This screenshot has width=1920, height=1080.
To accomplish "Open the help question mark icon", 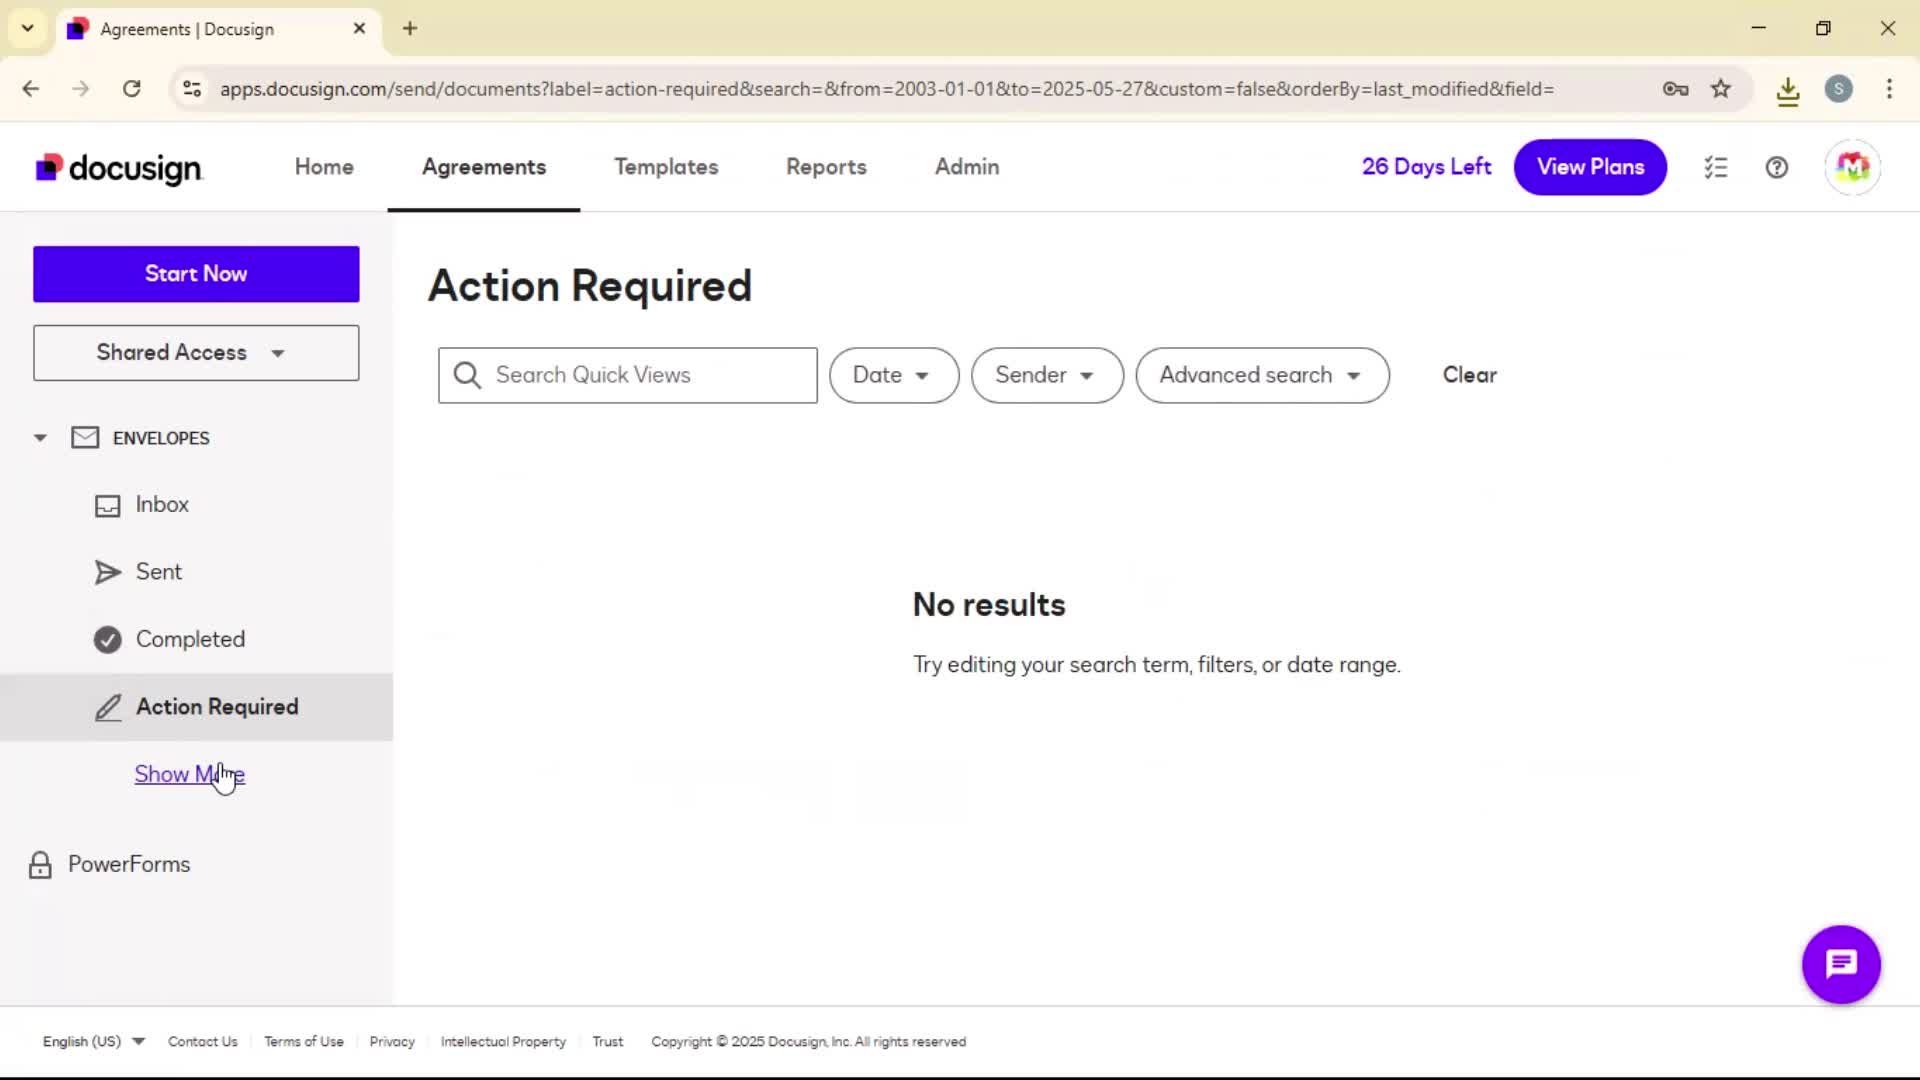I will tap(1777, 167).
